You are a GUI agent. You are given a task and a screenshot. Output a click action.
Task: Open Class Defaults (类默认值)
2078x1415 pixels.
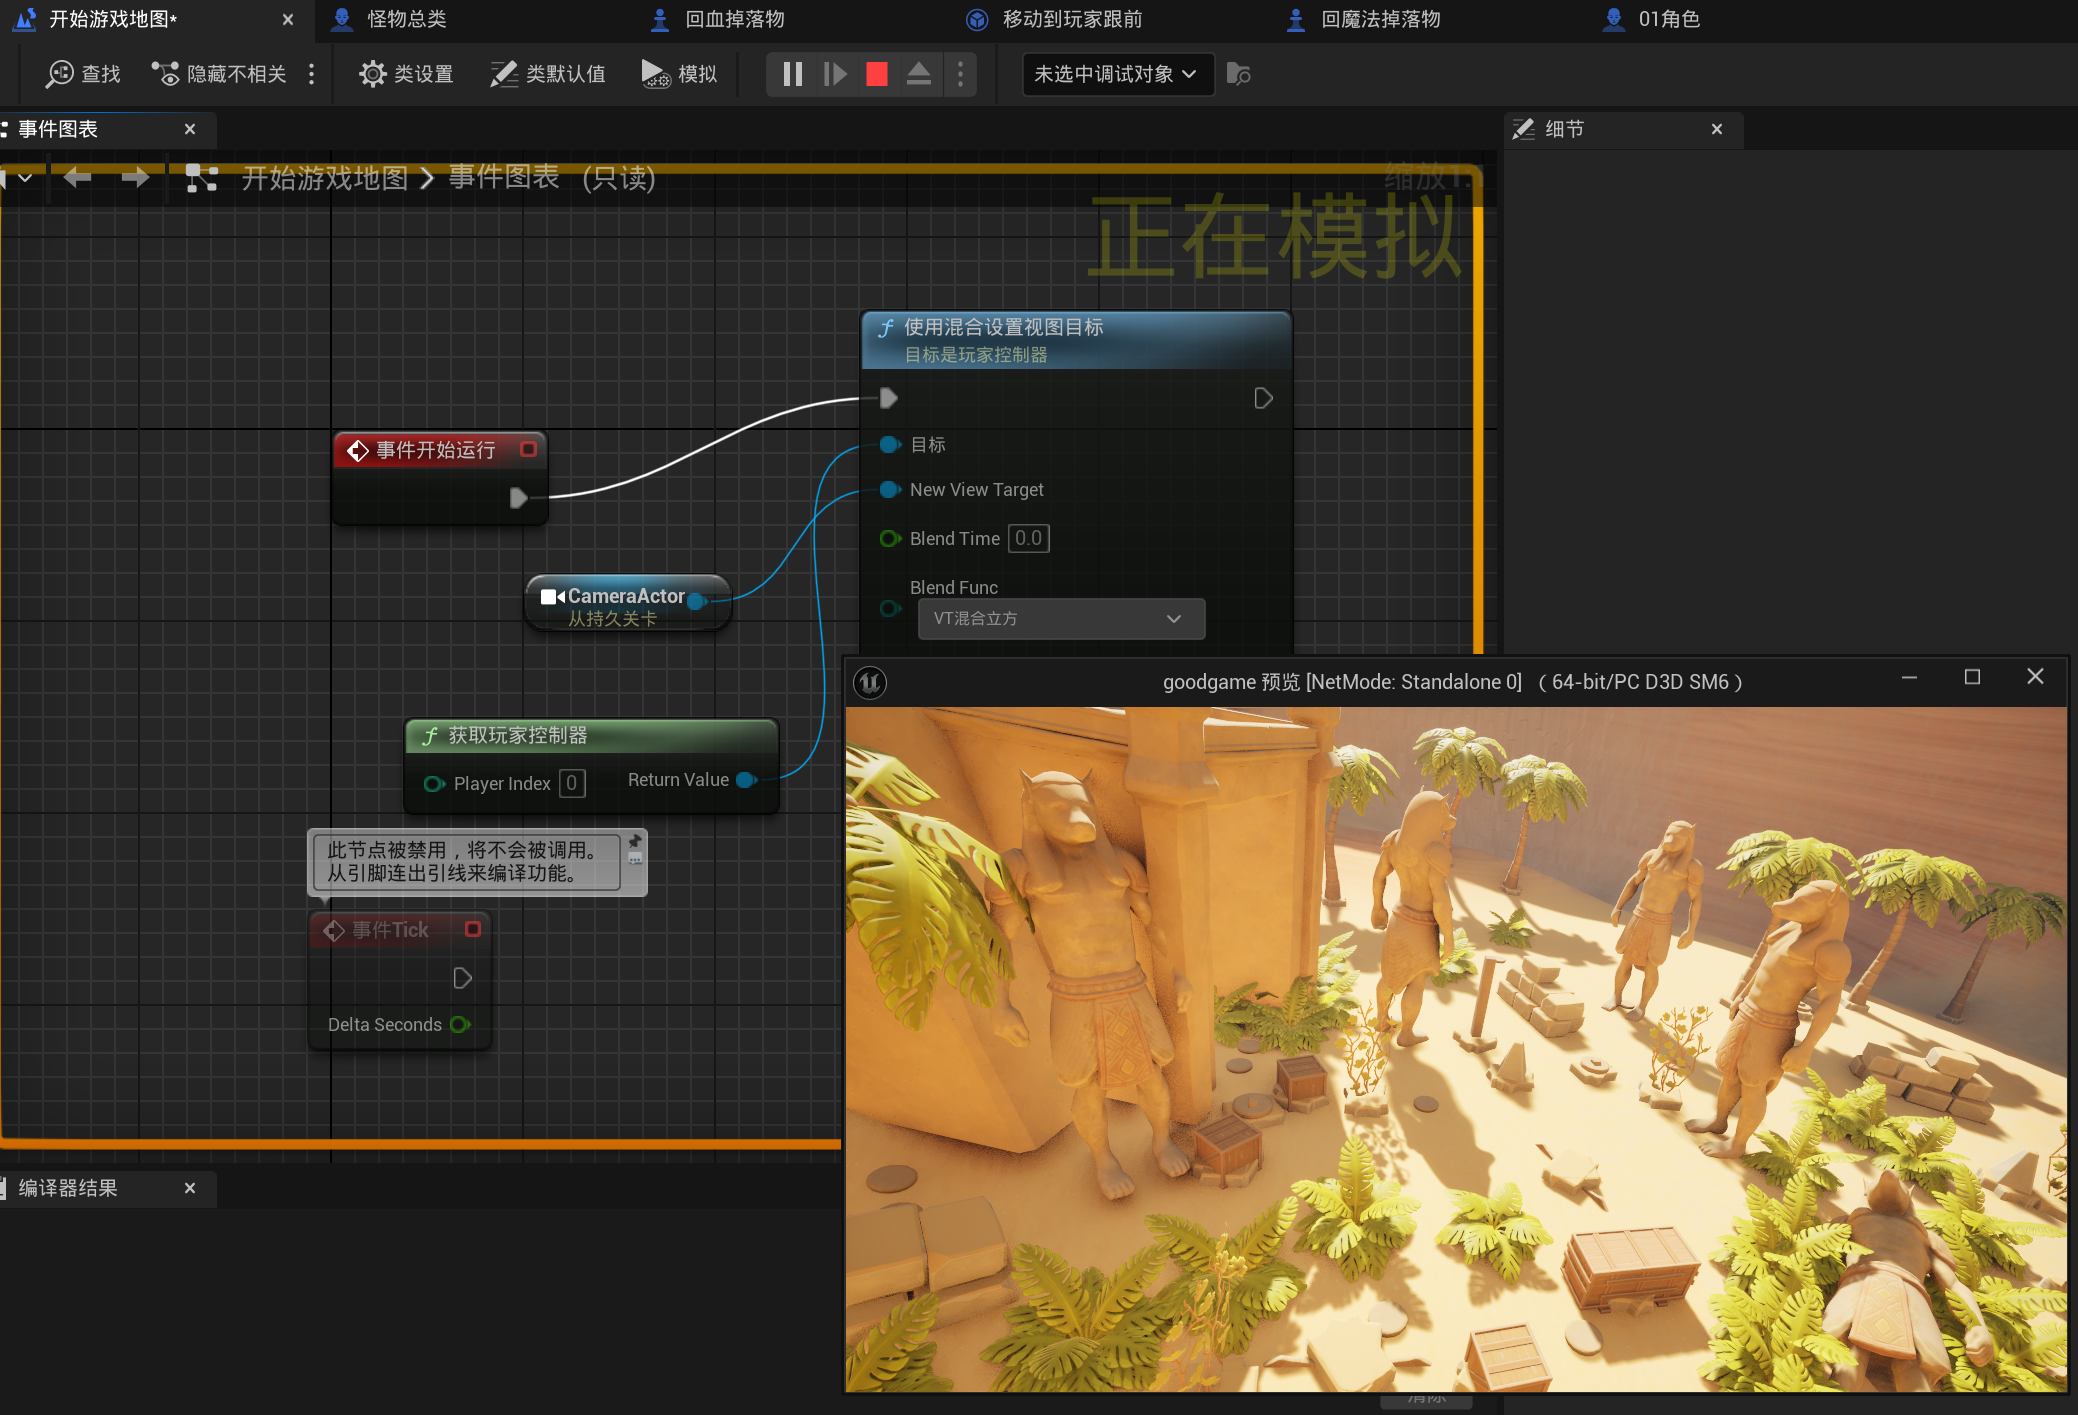click(x=548, y=74)
